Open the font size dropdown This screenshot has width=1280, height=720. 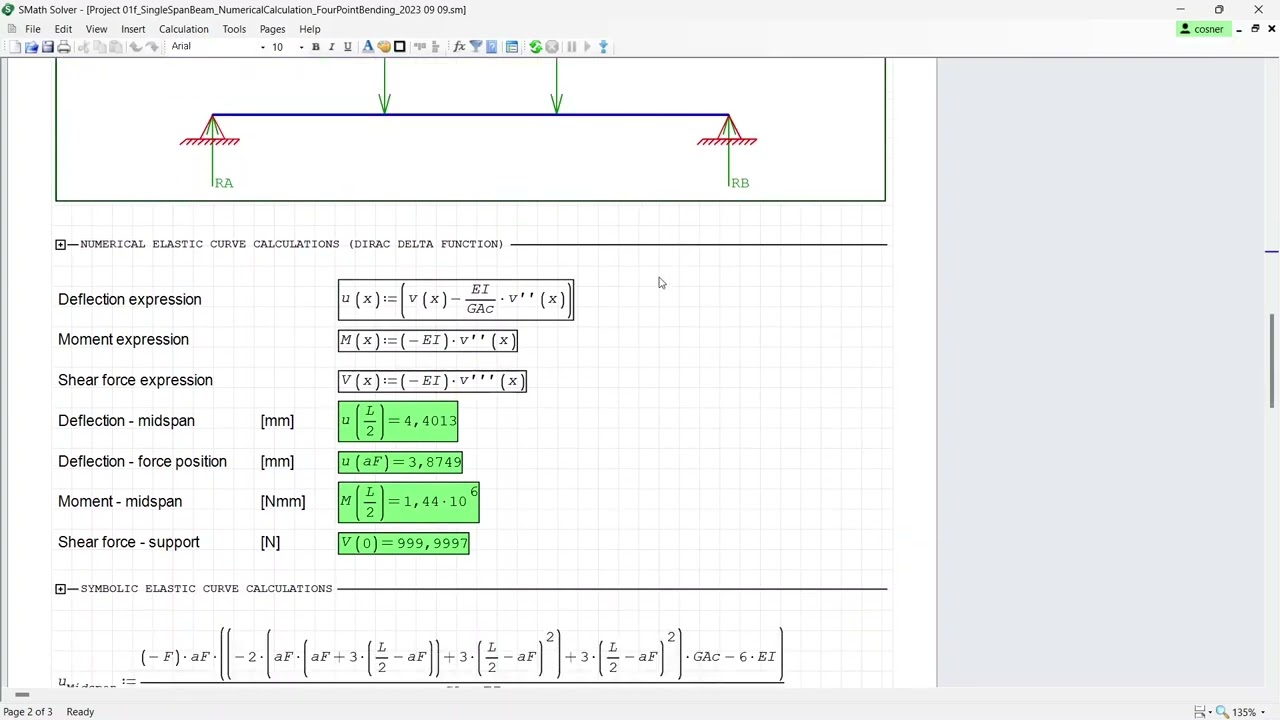tap(301, 47)
